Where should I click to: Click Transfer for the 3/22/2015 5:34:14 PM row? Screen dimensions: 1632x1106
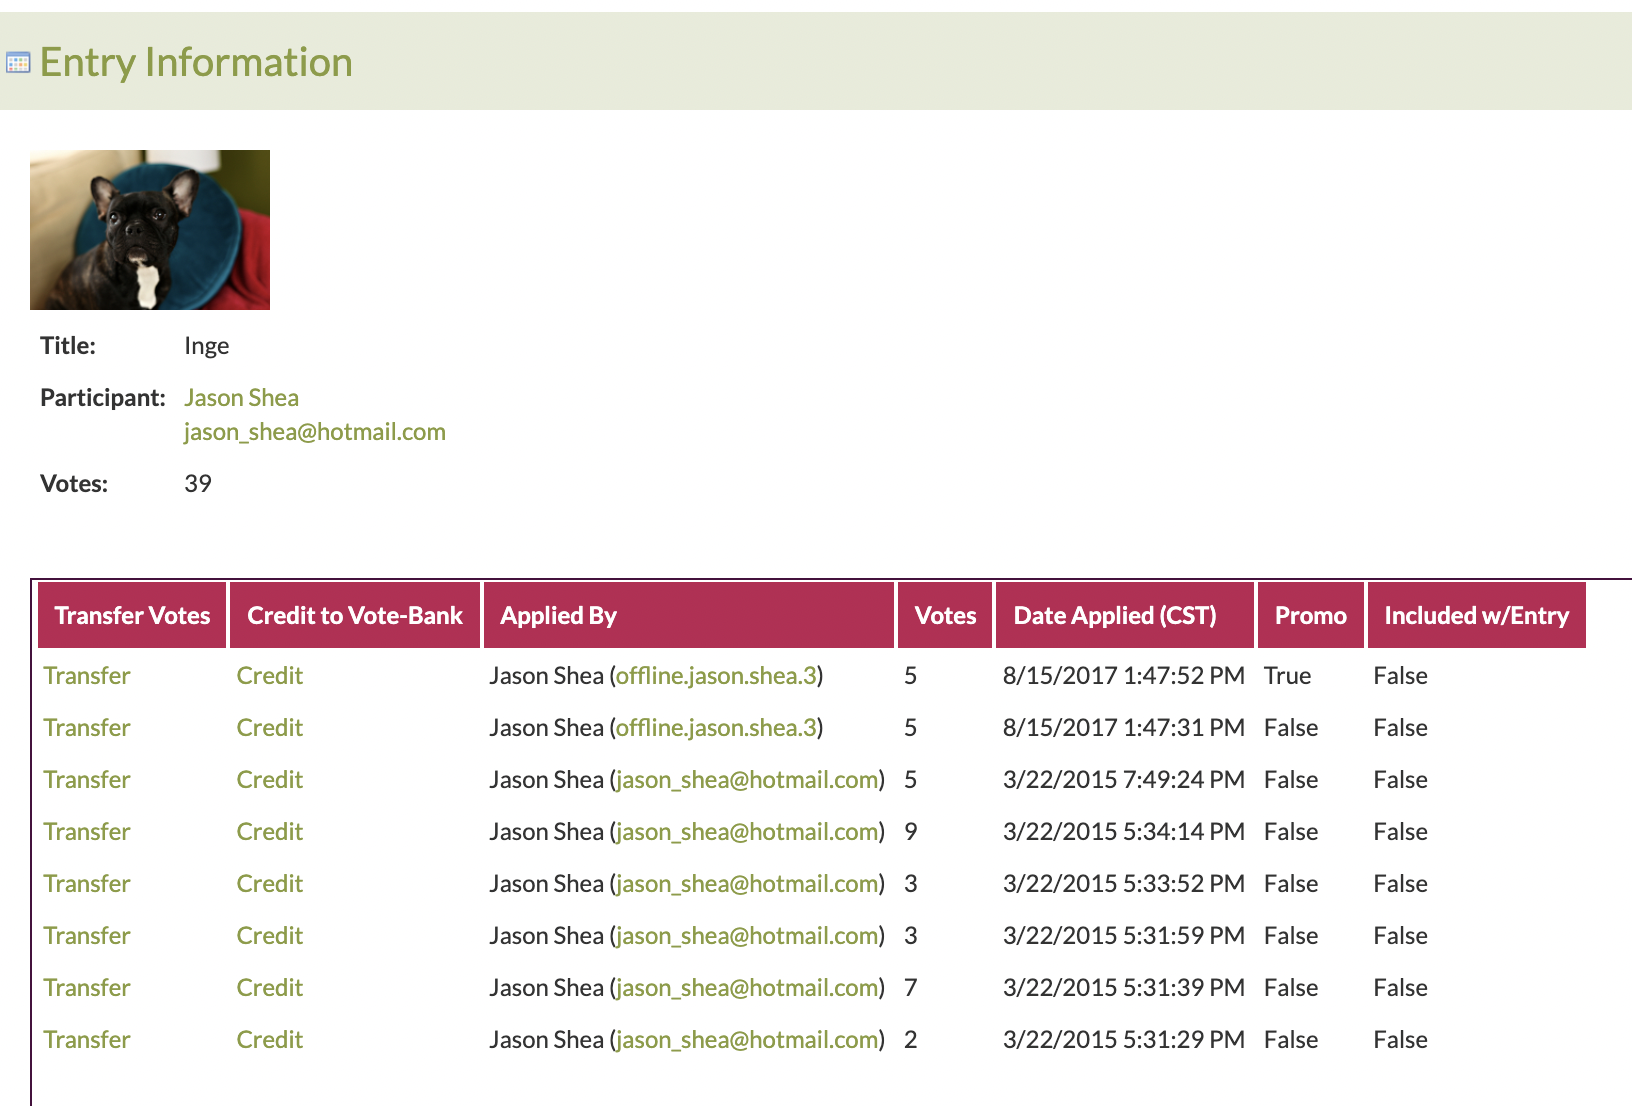87,832
